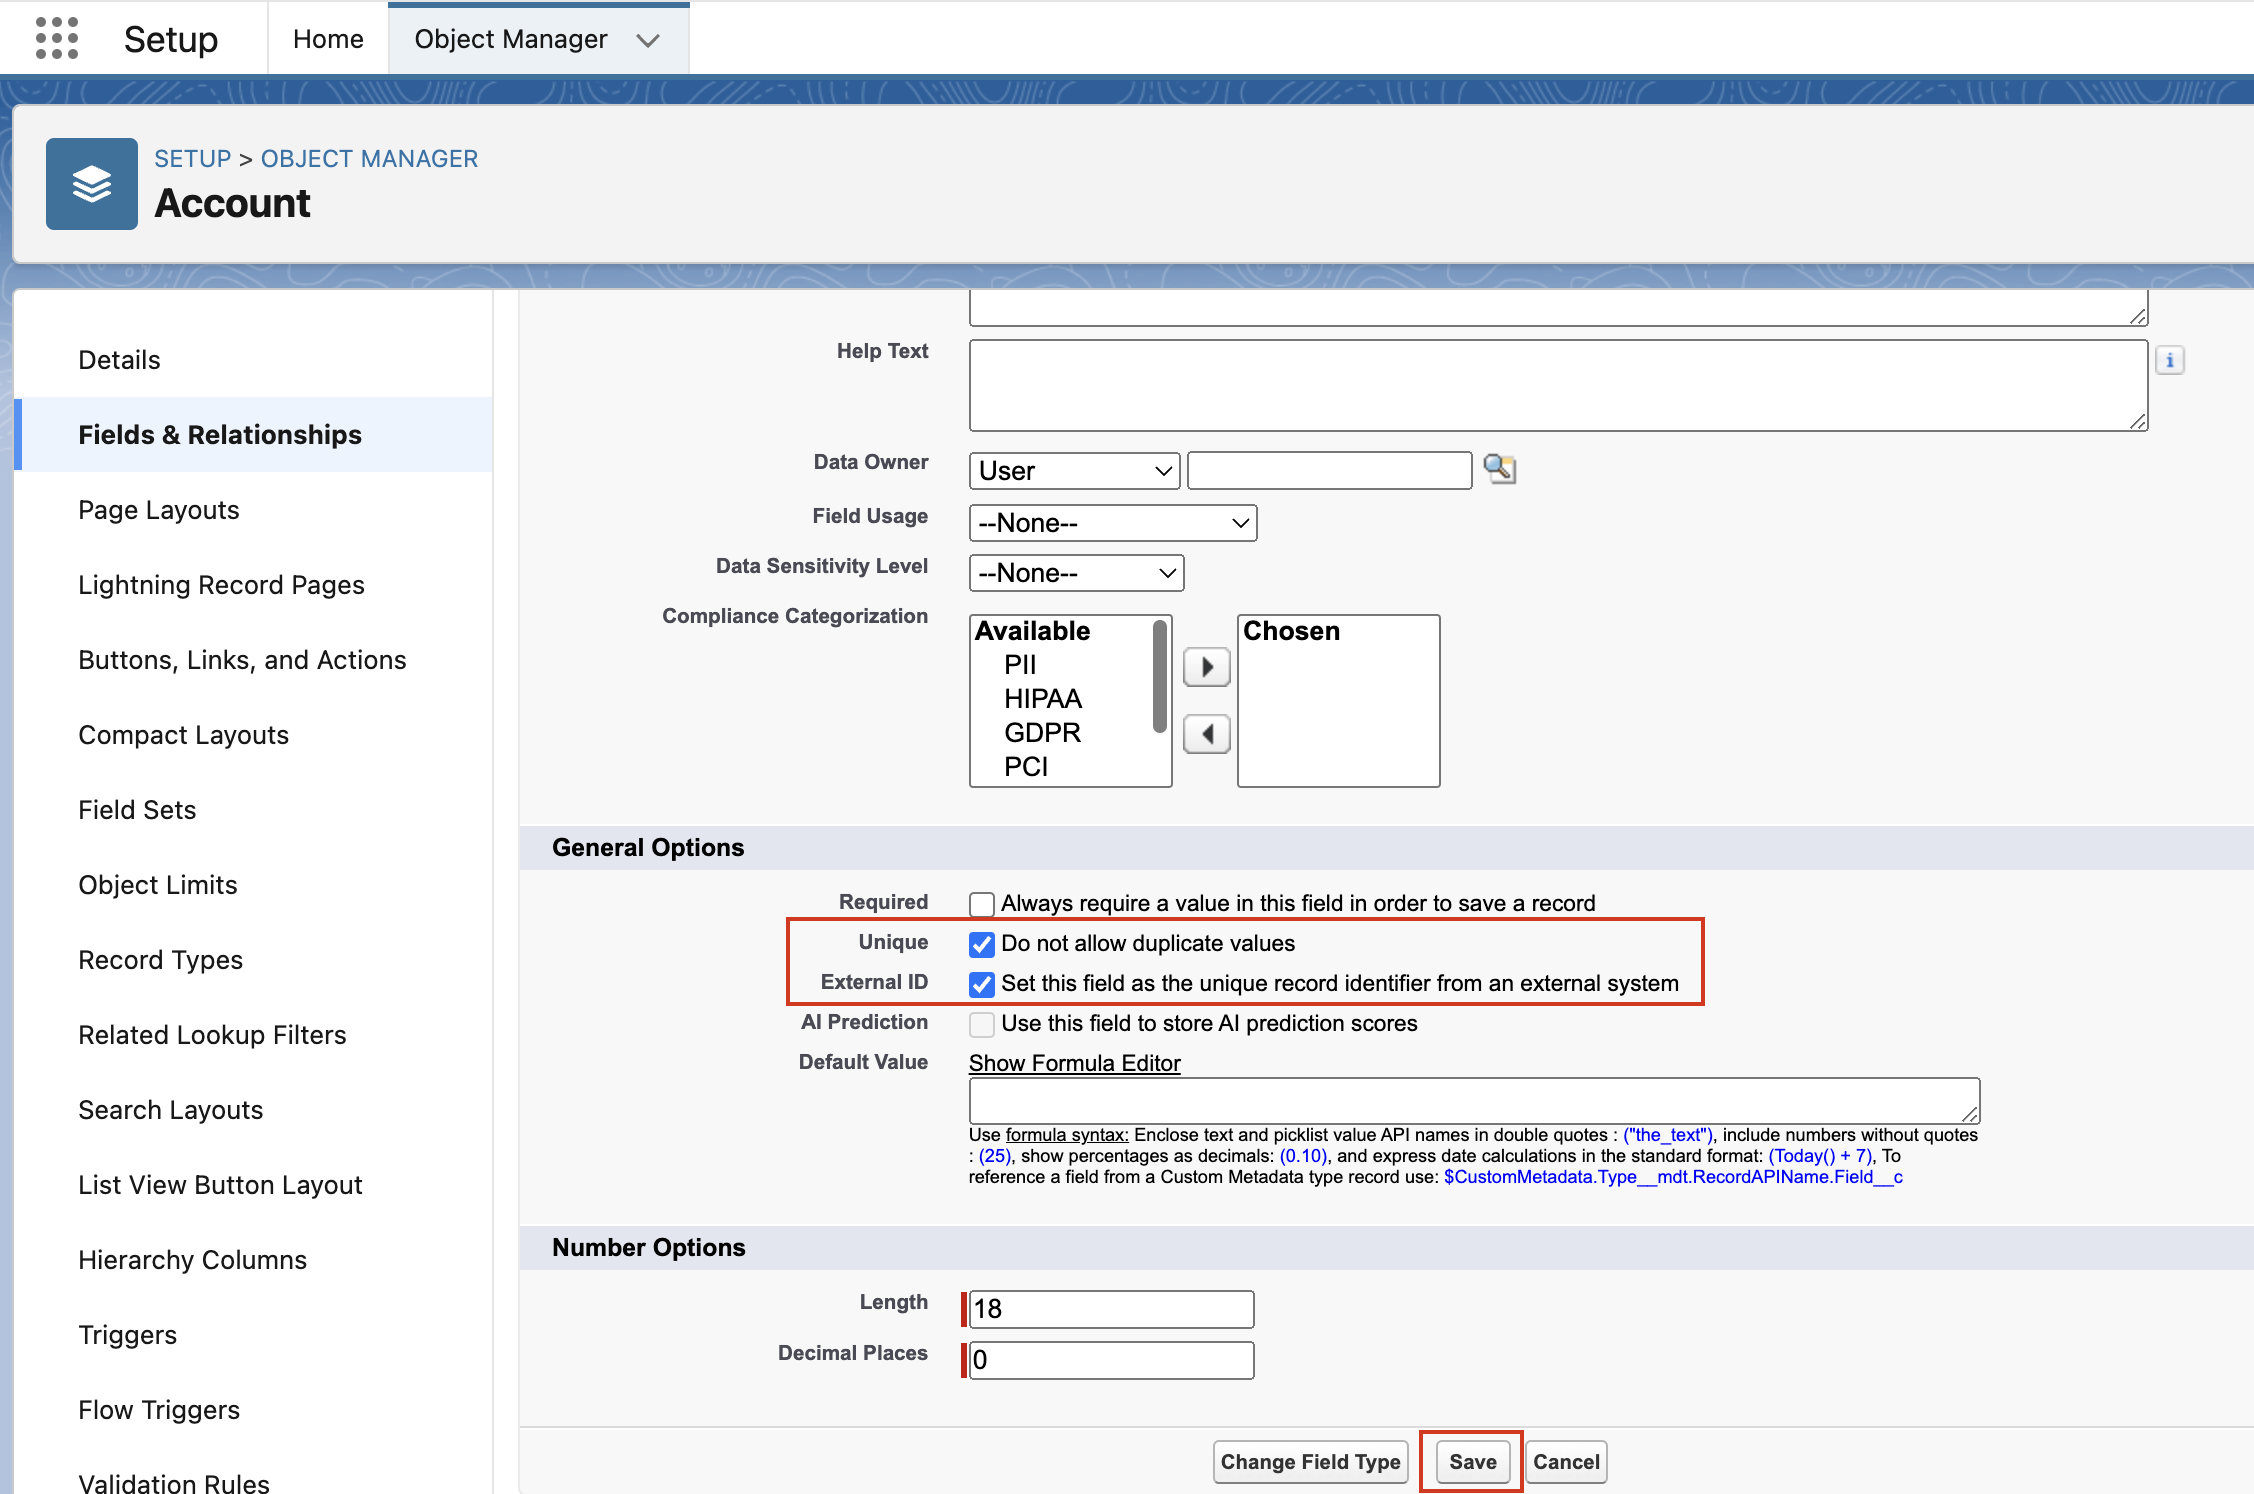Open the Data Owner lookup magnifier icon

1499,469
